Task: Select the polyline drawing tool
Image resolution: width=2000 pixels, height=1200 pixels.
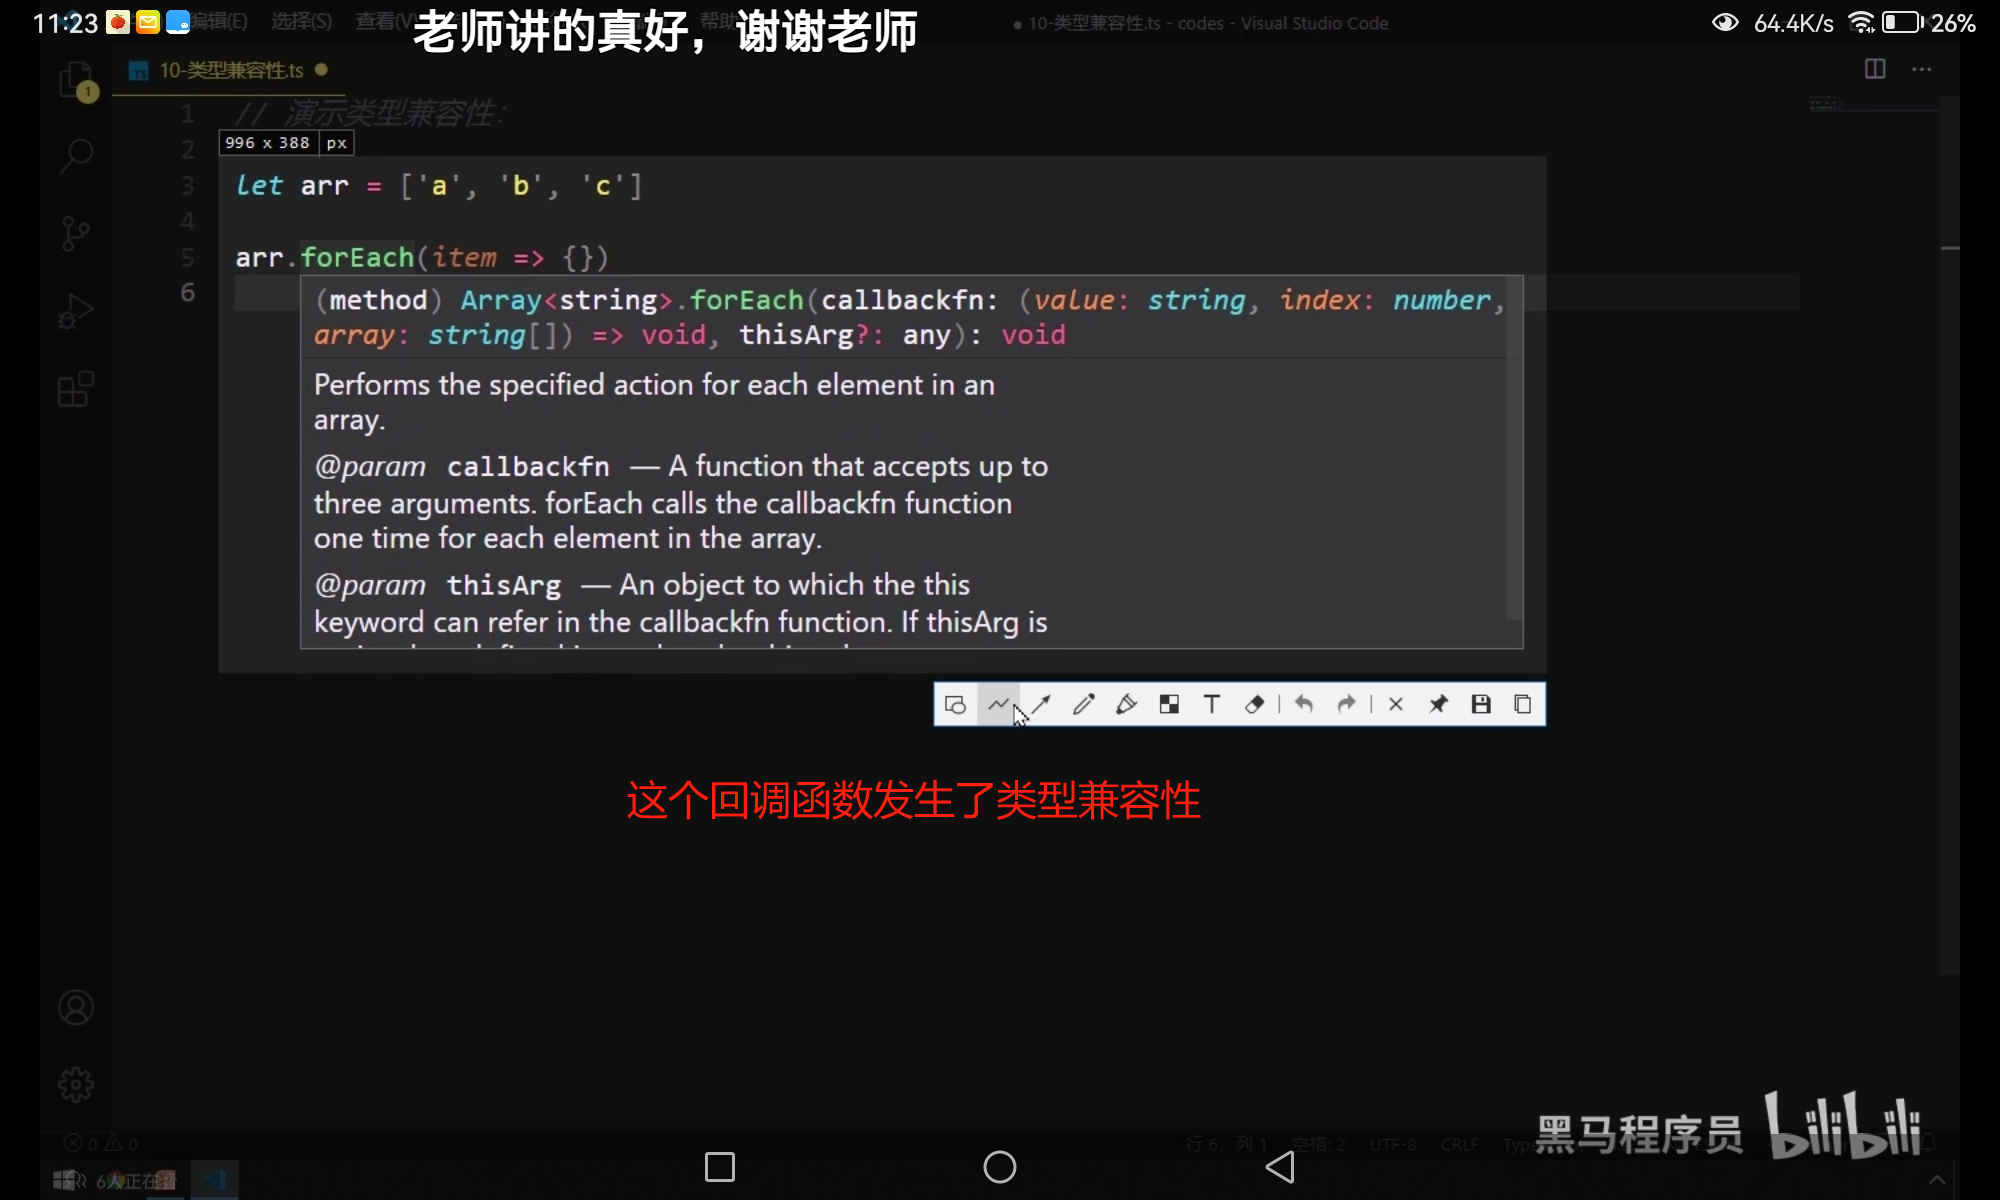Action: click(x=998, y=705)
